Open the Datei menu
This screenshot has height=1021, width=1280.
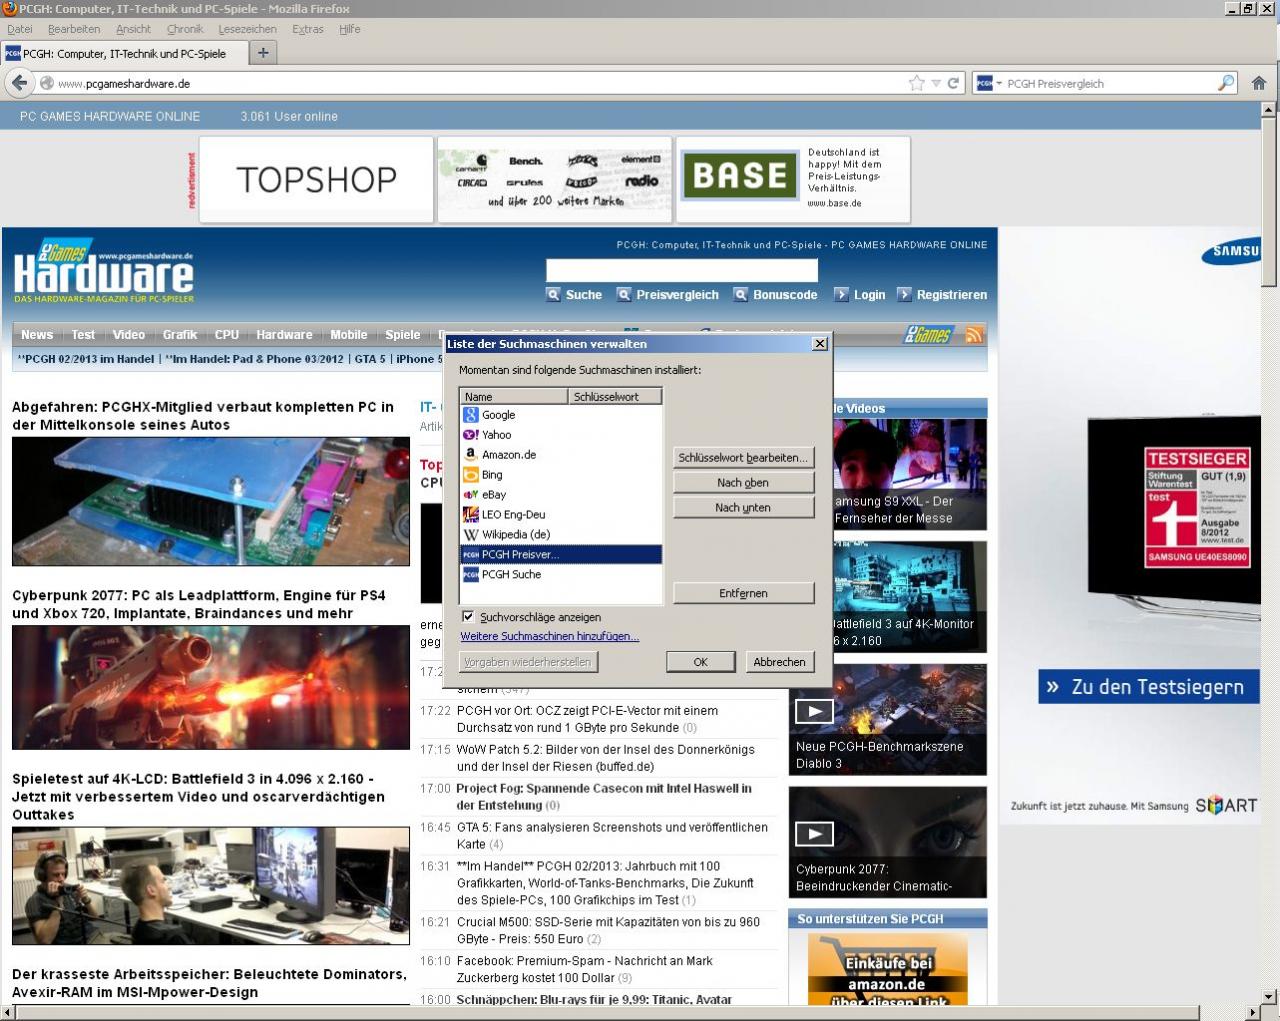20,29
